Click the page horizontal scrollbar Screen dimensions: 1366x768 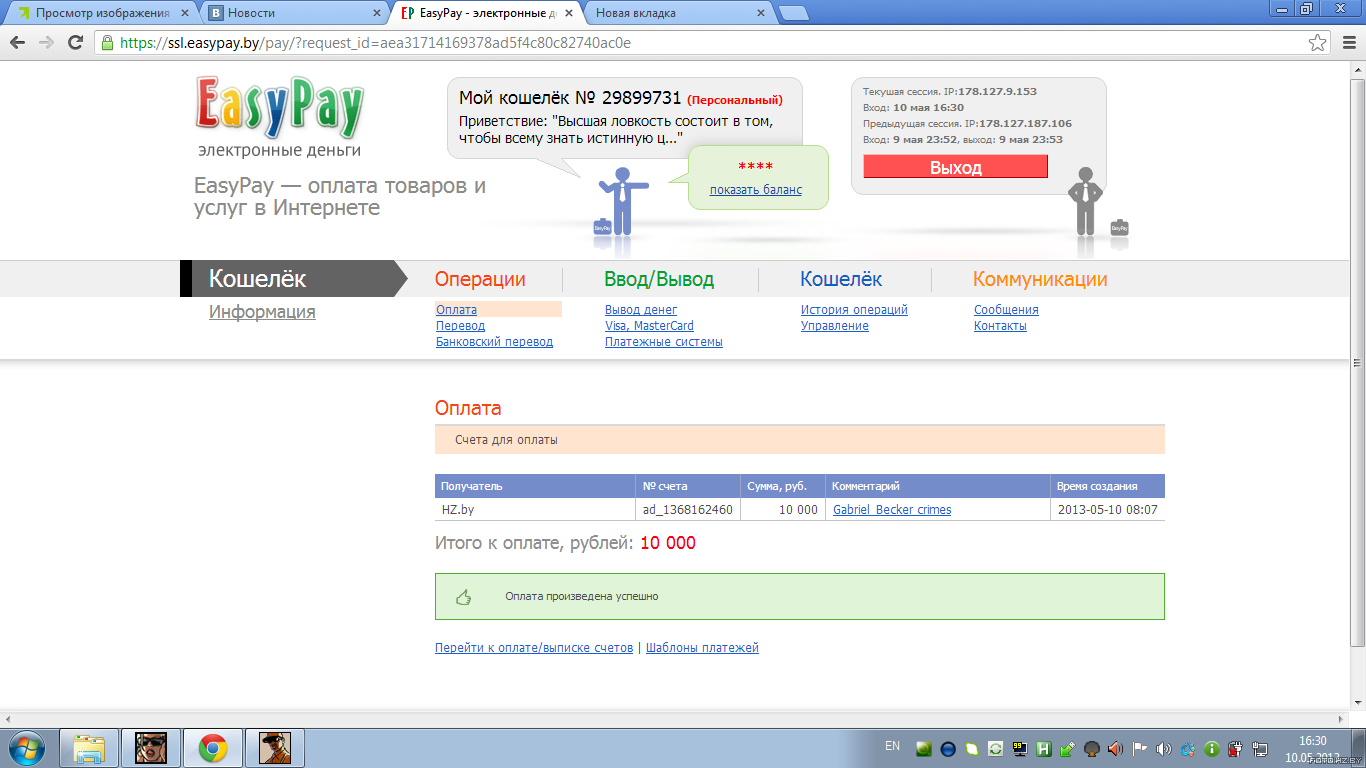pyautogui.click(x=675, y=719)
